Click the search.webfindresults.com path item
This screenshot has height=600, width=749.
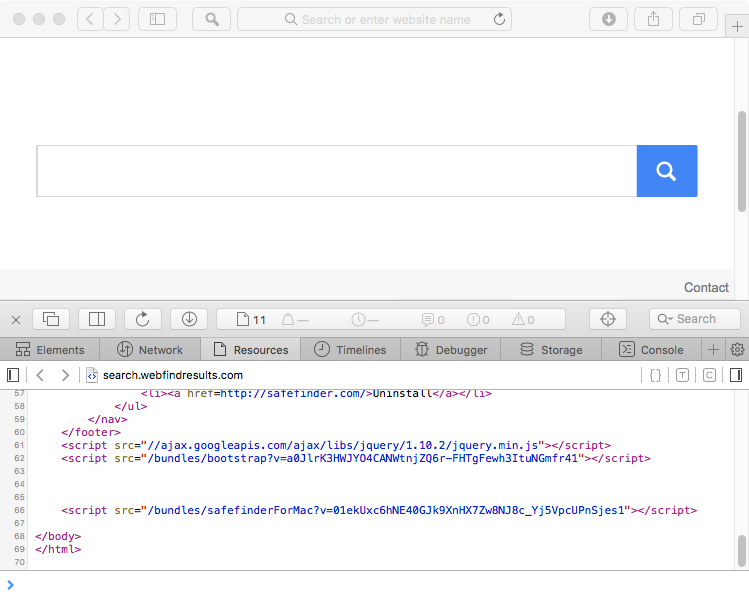[164, 375]
